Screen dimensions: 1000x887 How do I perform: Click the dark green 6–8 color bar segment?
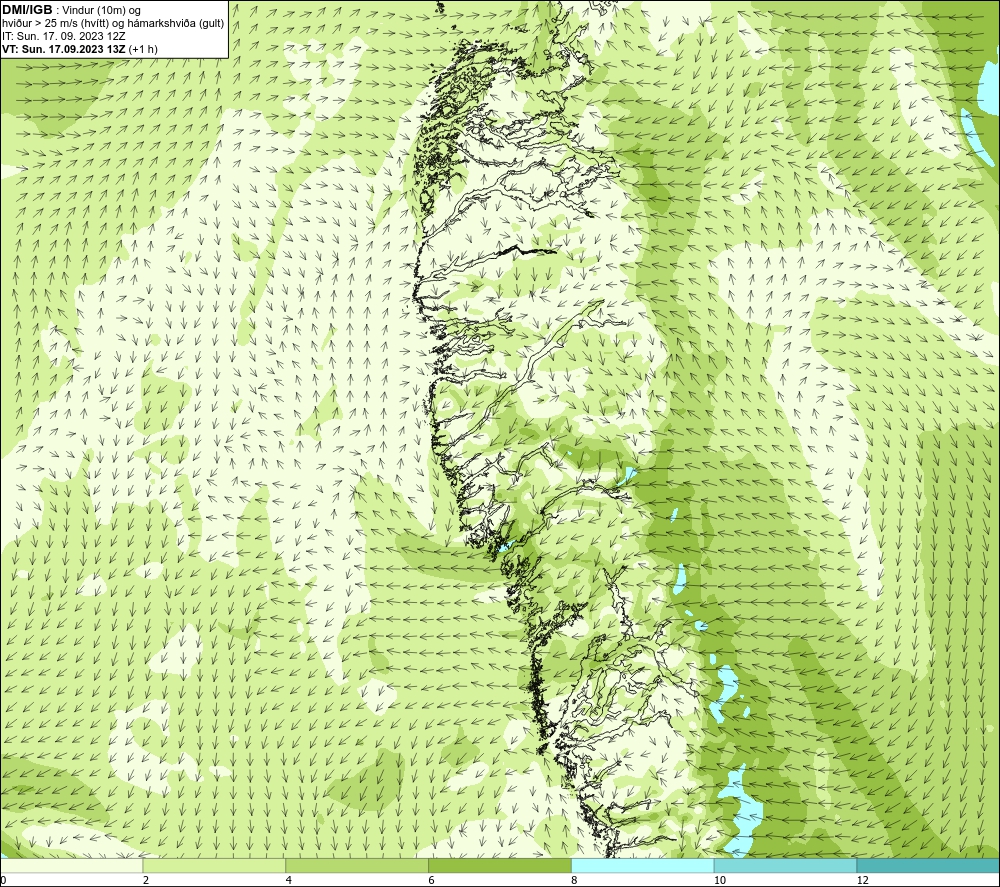point(500,865)
